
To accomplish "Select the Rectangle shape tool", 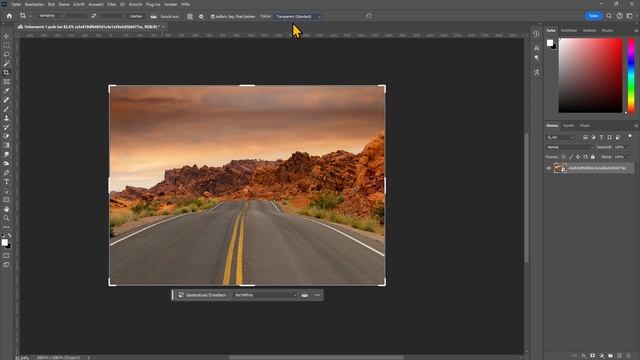I will pos(6,200).
